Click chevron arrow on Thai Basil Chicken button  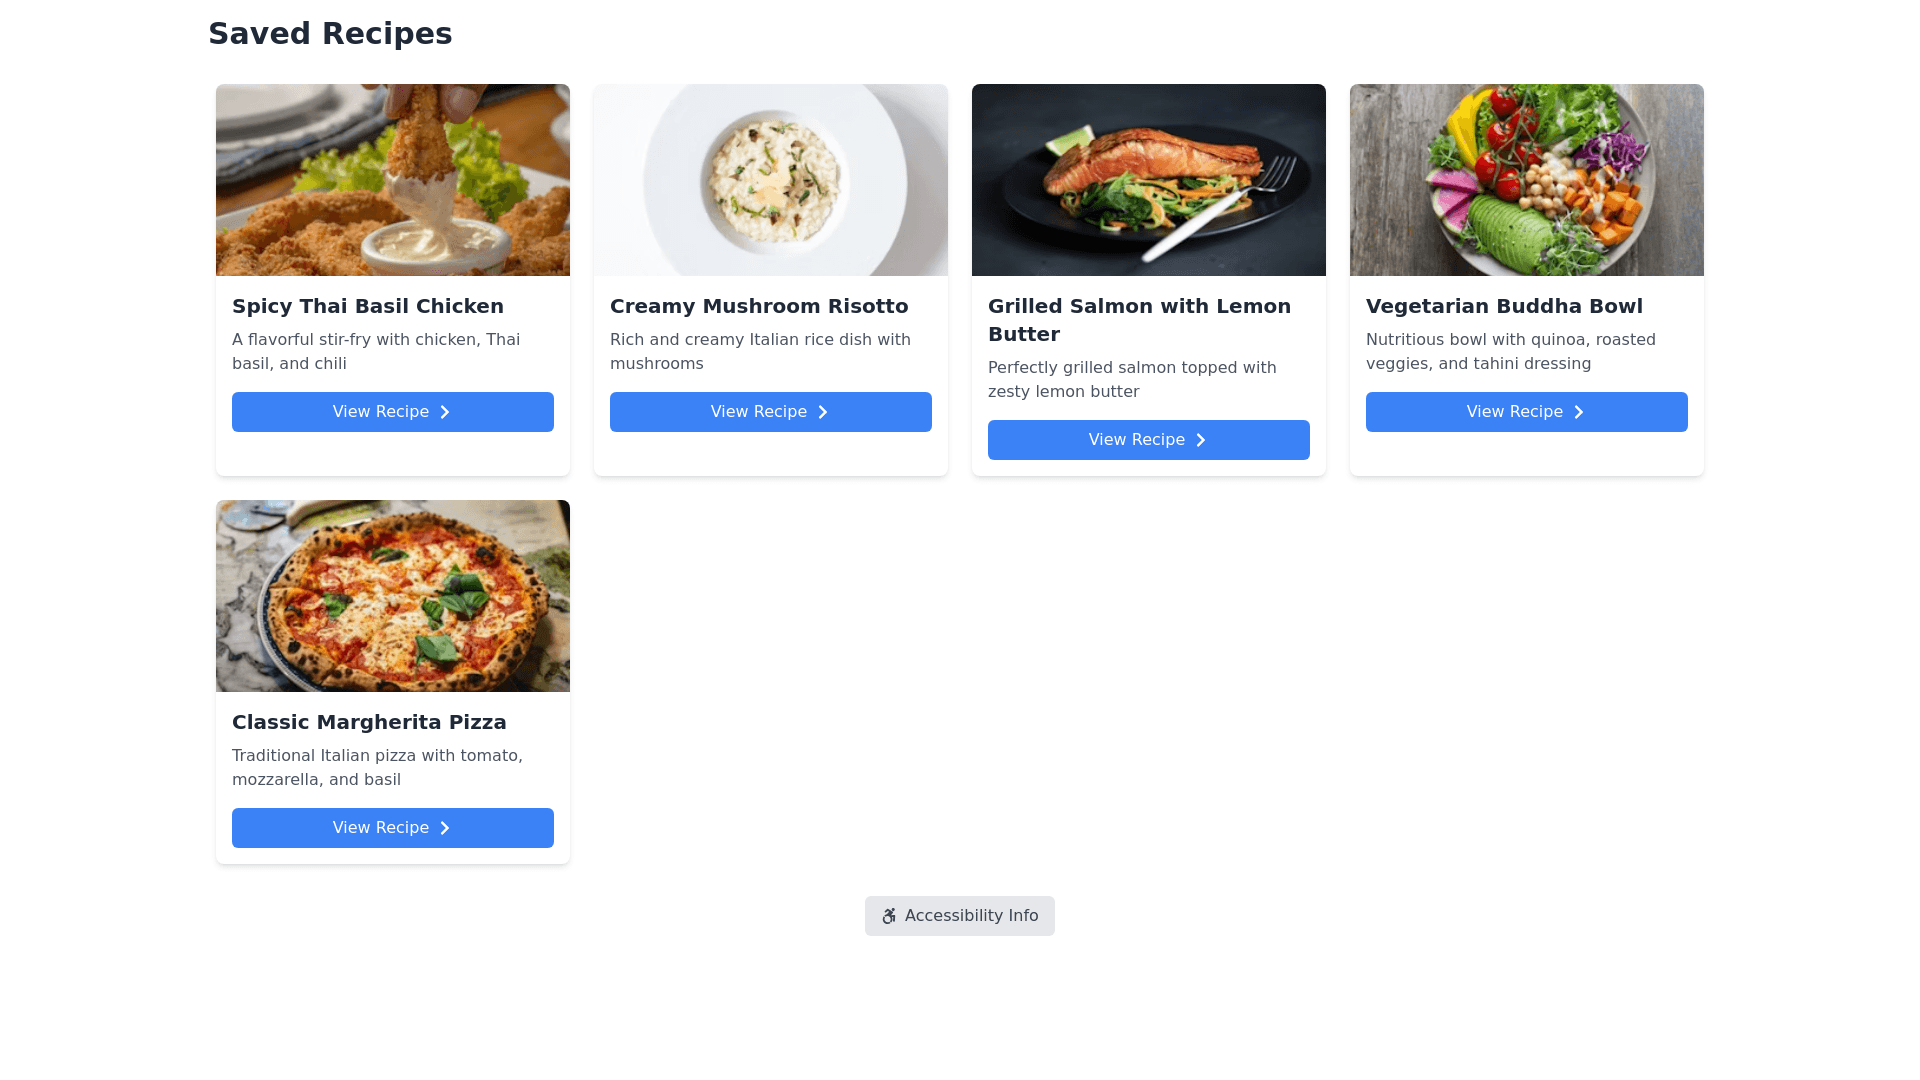[x=445, y=412]
